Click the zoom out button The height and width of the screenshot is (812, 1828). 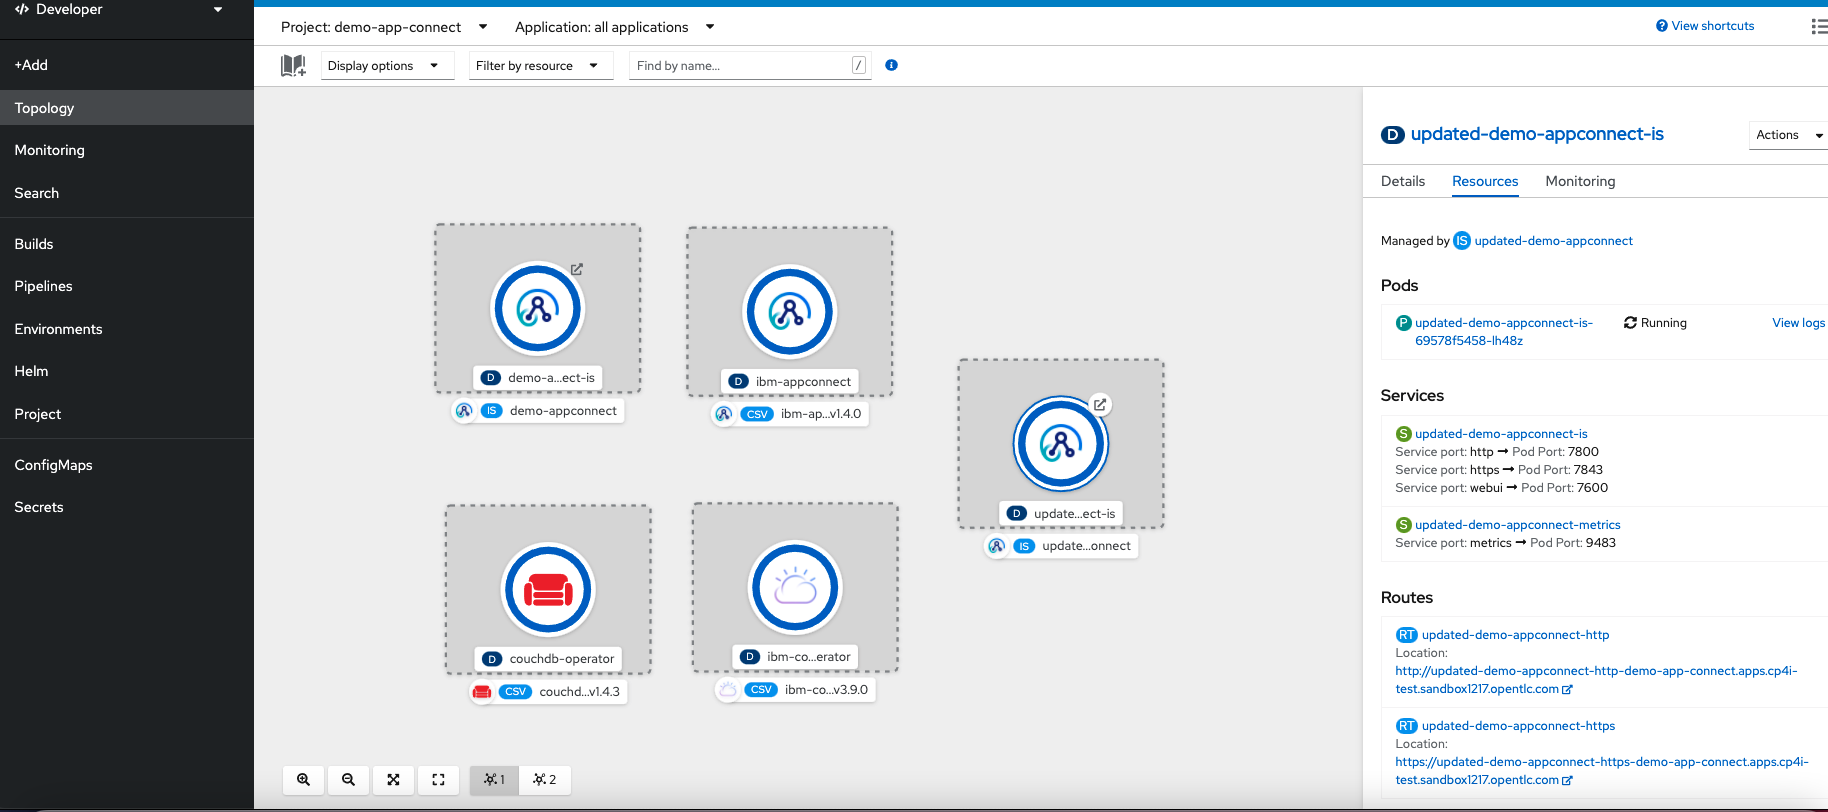coord(349,780)
